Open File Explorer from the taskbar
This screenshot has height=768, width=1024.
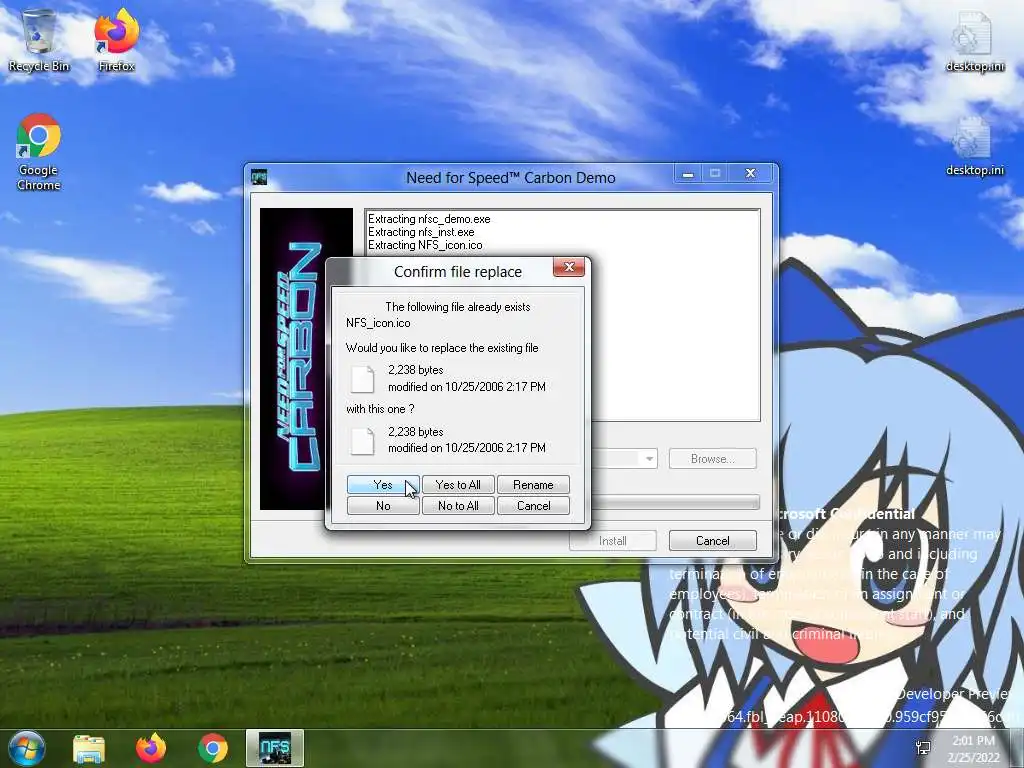point(89,748)
